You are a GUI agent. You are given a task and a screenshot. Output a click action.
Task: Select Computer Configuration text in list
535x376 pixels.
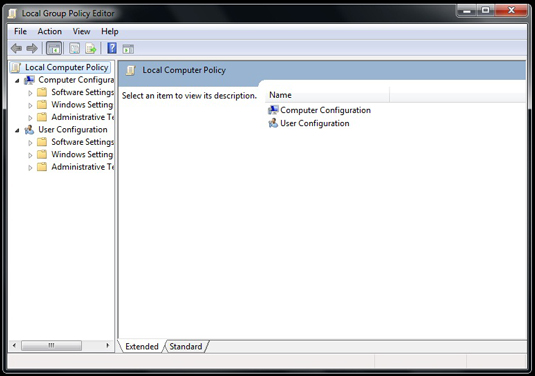click(326, 110)
